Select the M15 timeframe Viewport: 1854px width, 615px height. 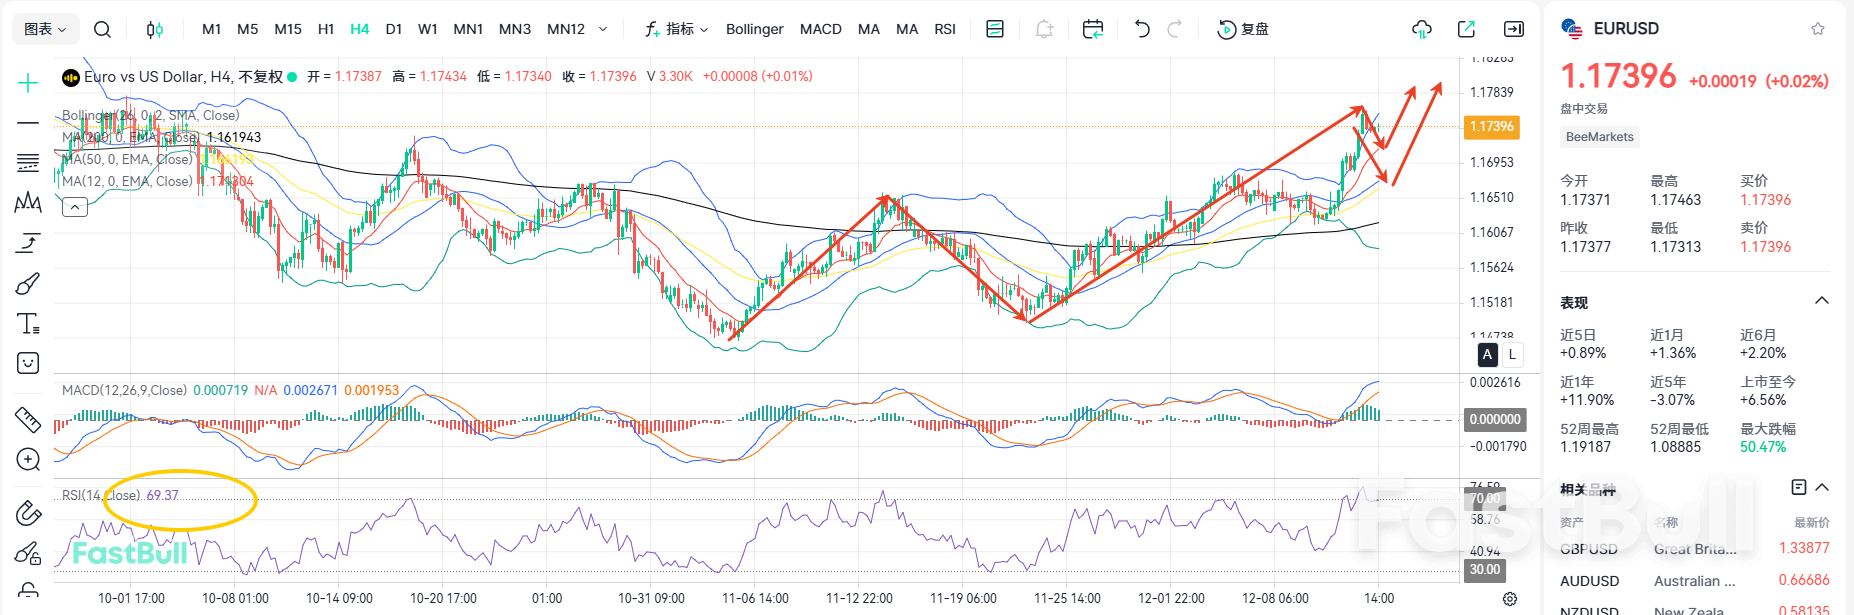(288, 30)
